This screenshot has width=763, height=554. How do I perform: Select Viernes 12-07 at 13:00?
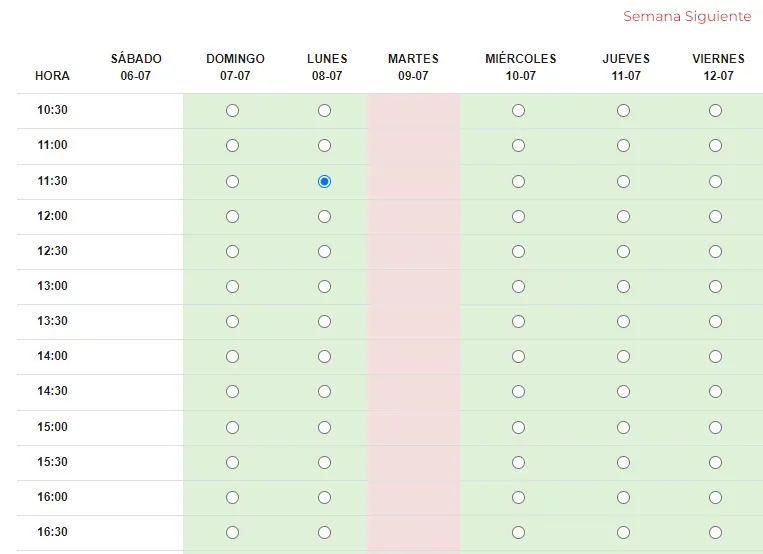click(715, 286)
